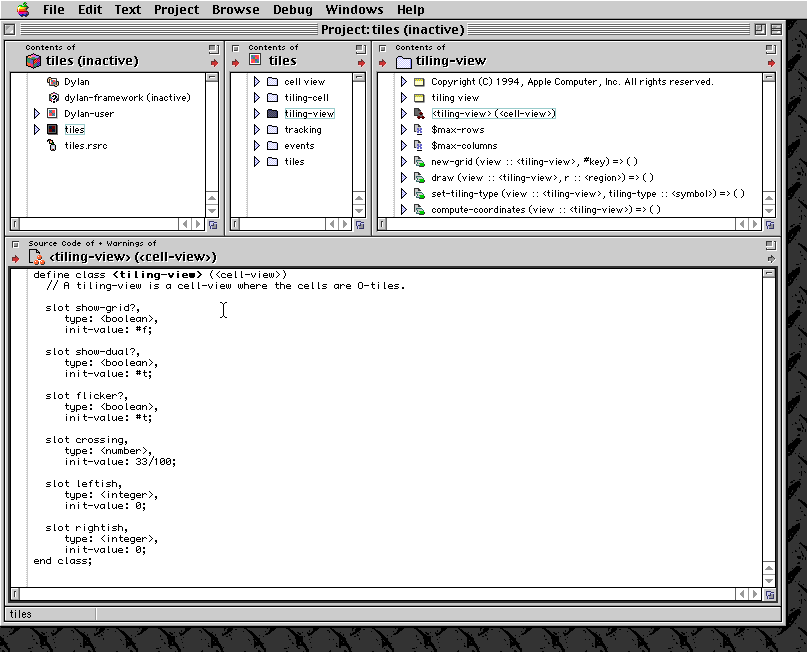Image resolution: width=807 pixels, height=652 pixels.
Task: Select the $max-columns row
Action: pyautogui.click(x=464, y=145)
